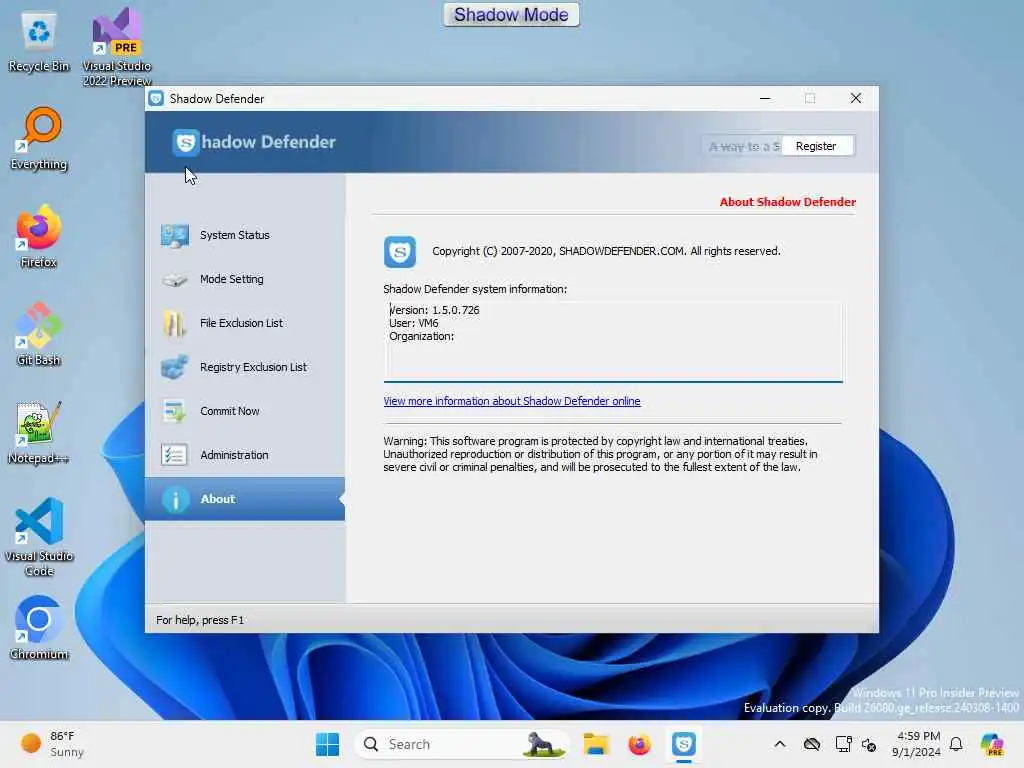The height and width of the screenshot is (768, 1024).
Task: Click inside the system information text box
Action: click(613, 342)
